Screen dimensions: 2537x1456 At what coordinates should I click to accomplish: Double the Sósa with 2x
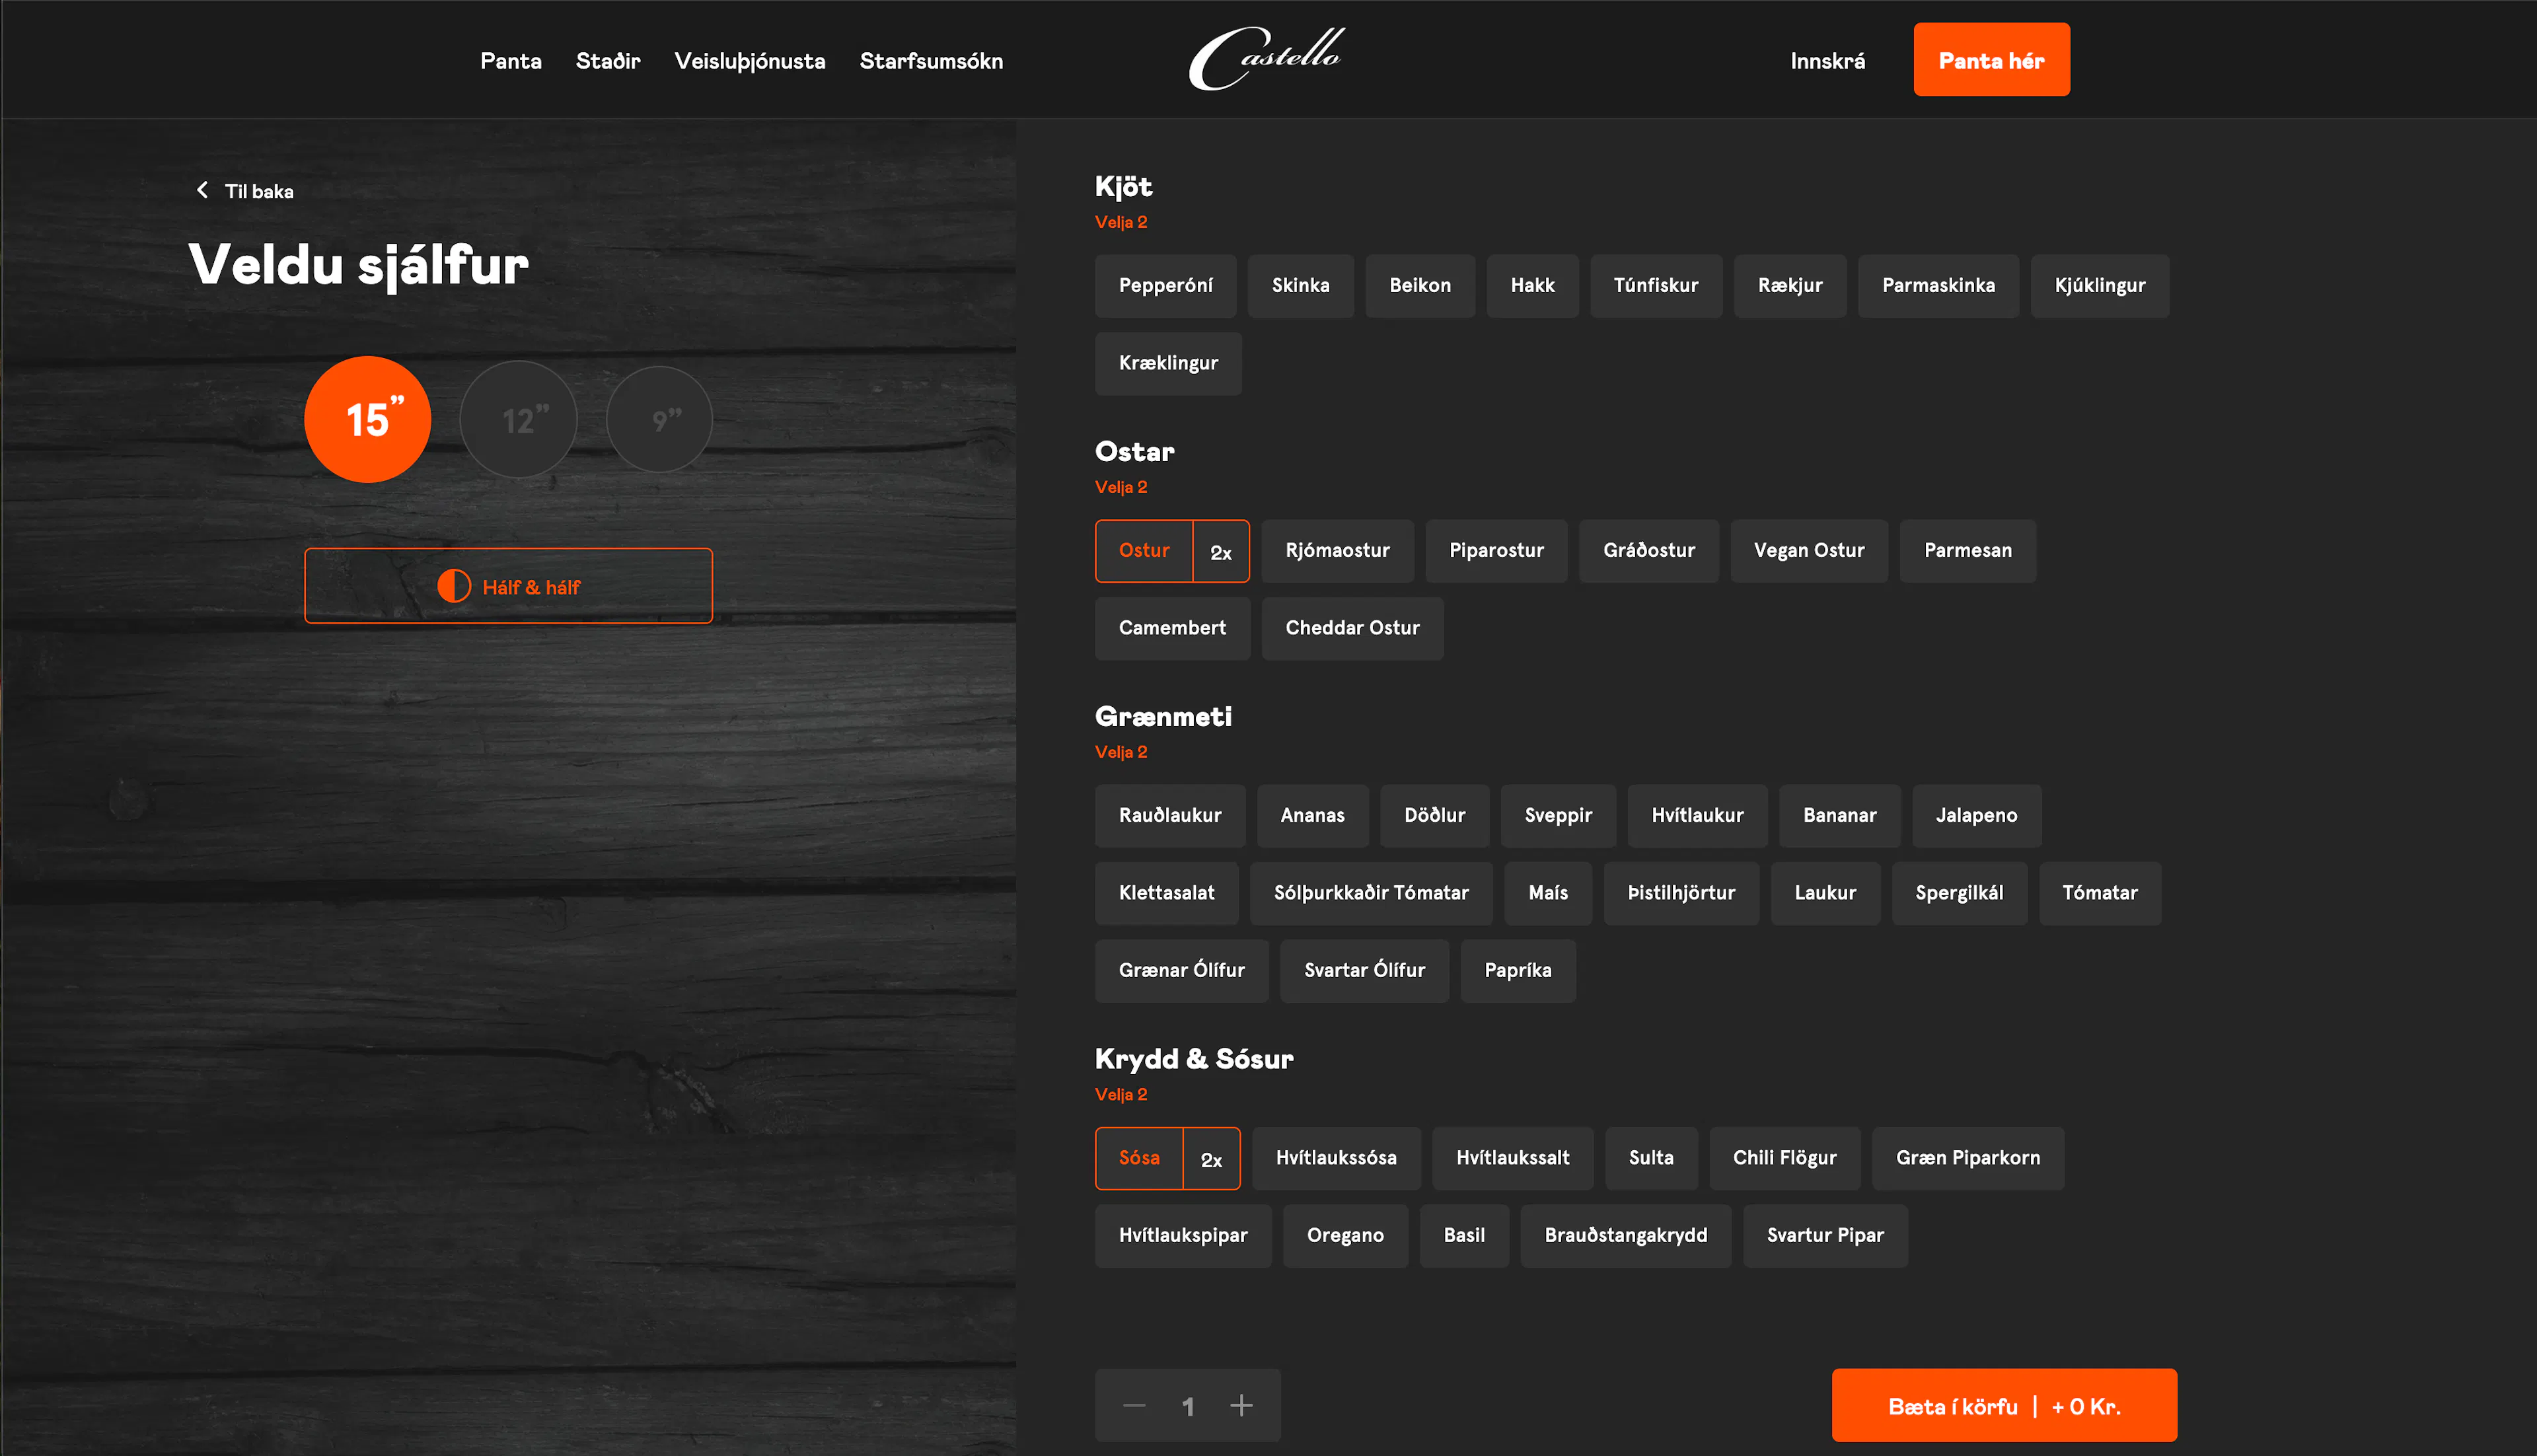(x=1211, y=1159)
